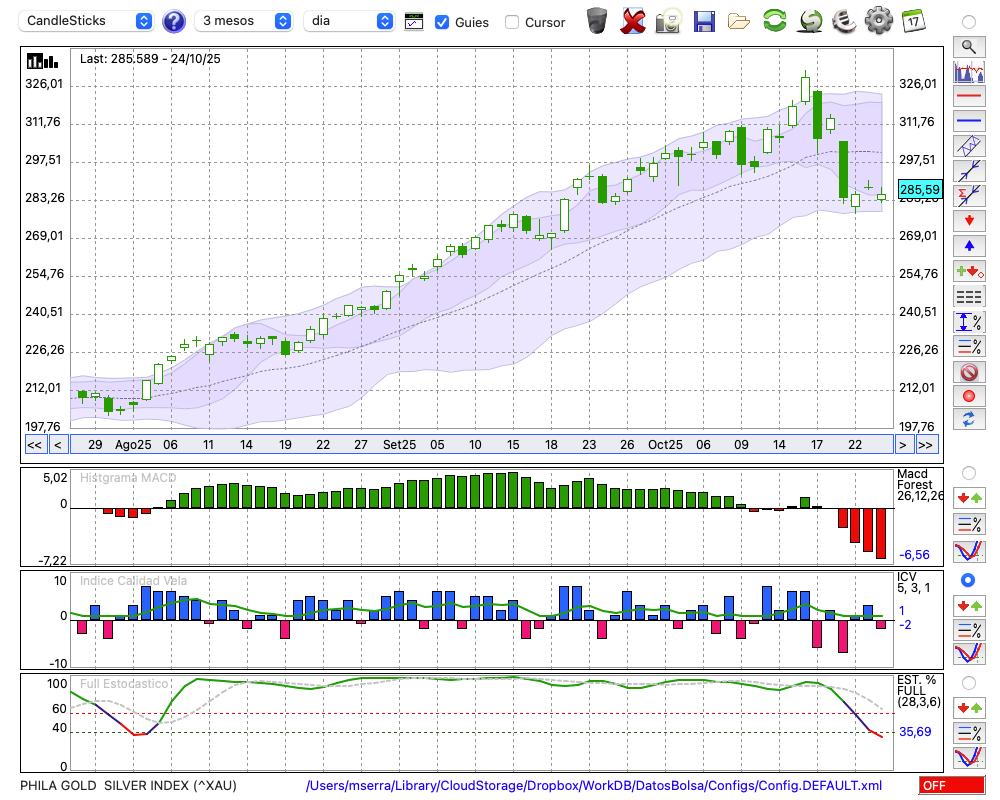
Task: Click the ICV panel red-green arrows icon
Action: [x=969, y=605]
